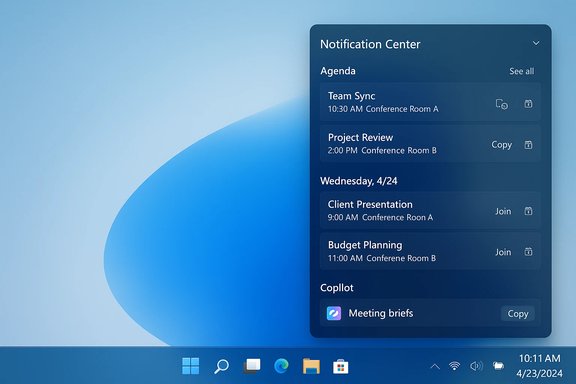Screen dimensions: 576x384
Task: Click the Meeting briefs label
Action: (x=381, y=313)
